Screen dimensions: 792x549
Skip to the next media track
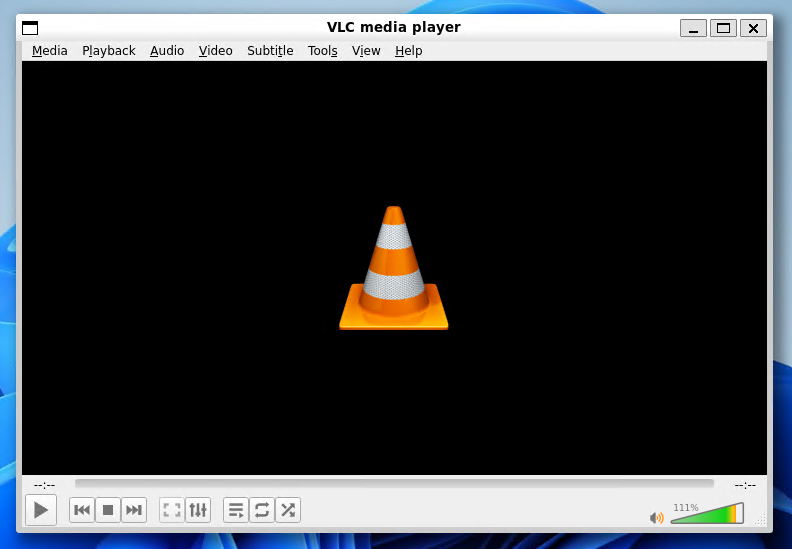click(134, 510)
